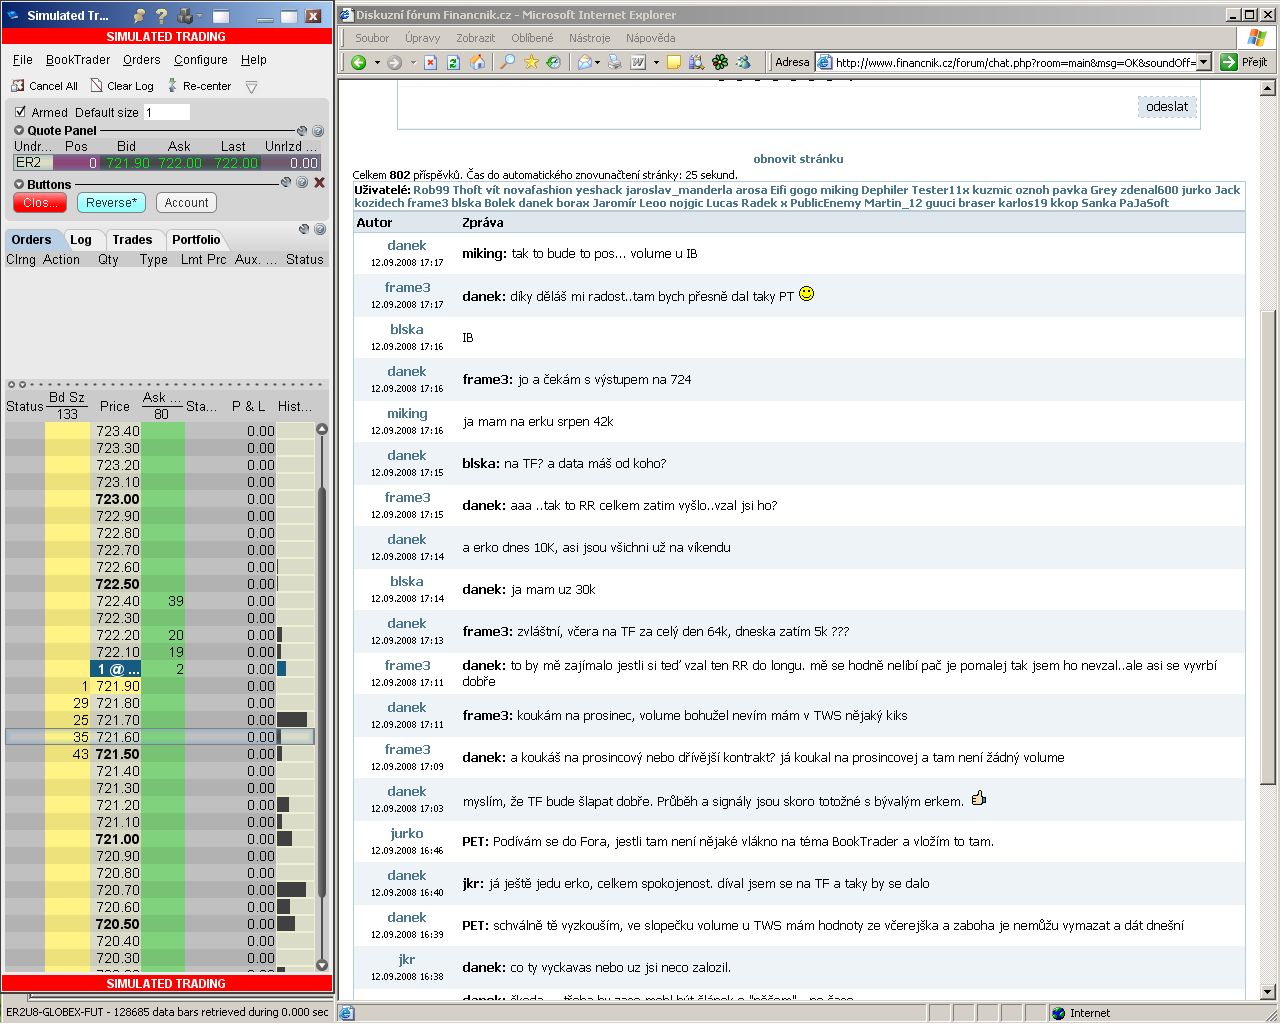
Task: Open the Soubor menu in Internet Explorer
Action: [x=372, y=38]
